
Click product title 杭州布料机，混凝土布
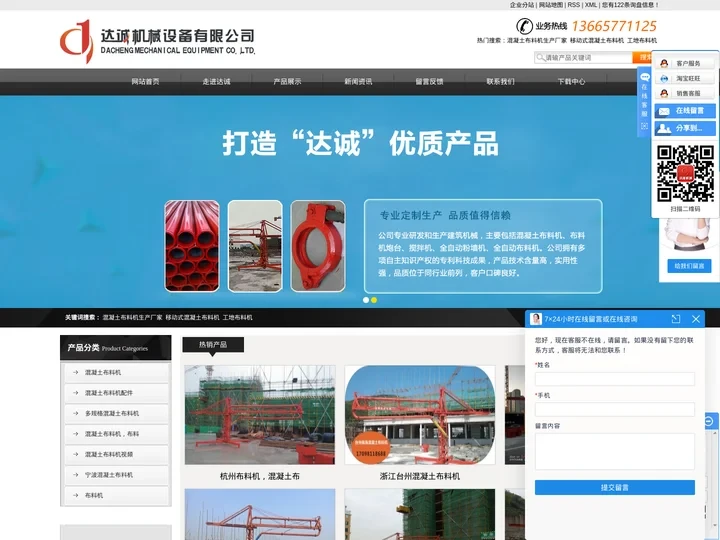[x=260, y=476]
